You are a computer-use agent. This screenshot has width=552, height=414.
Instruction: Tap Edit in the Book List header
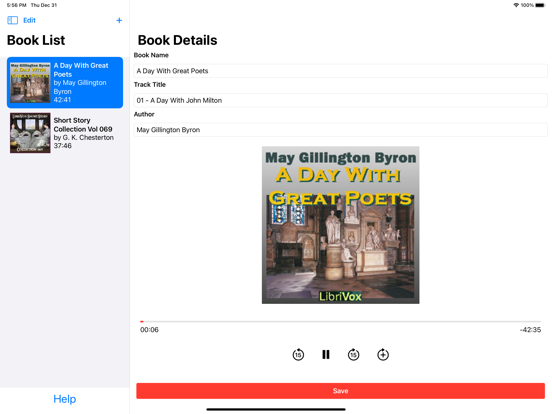tap(29, 20)
